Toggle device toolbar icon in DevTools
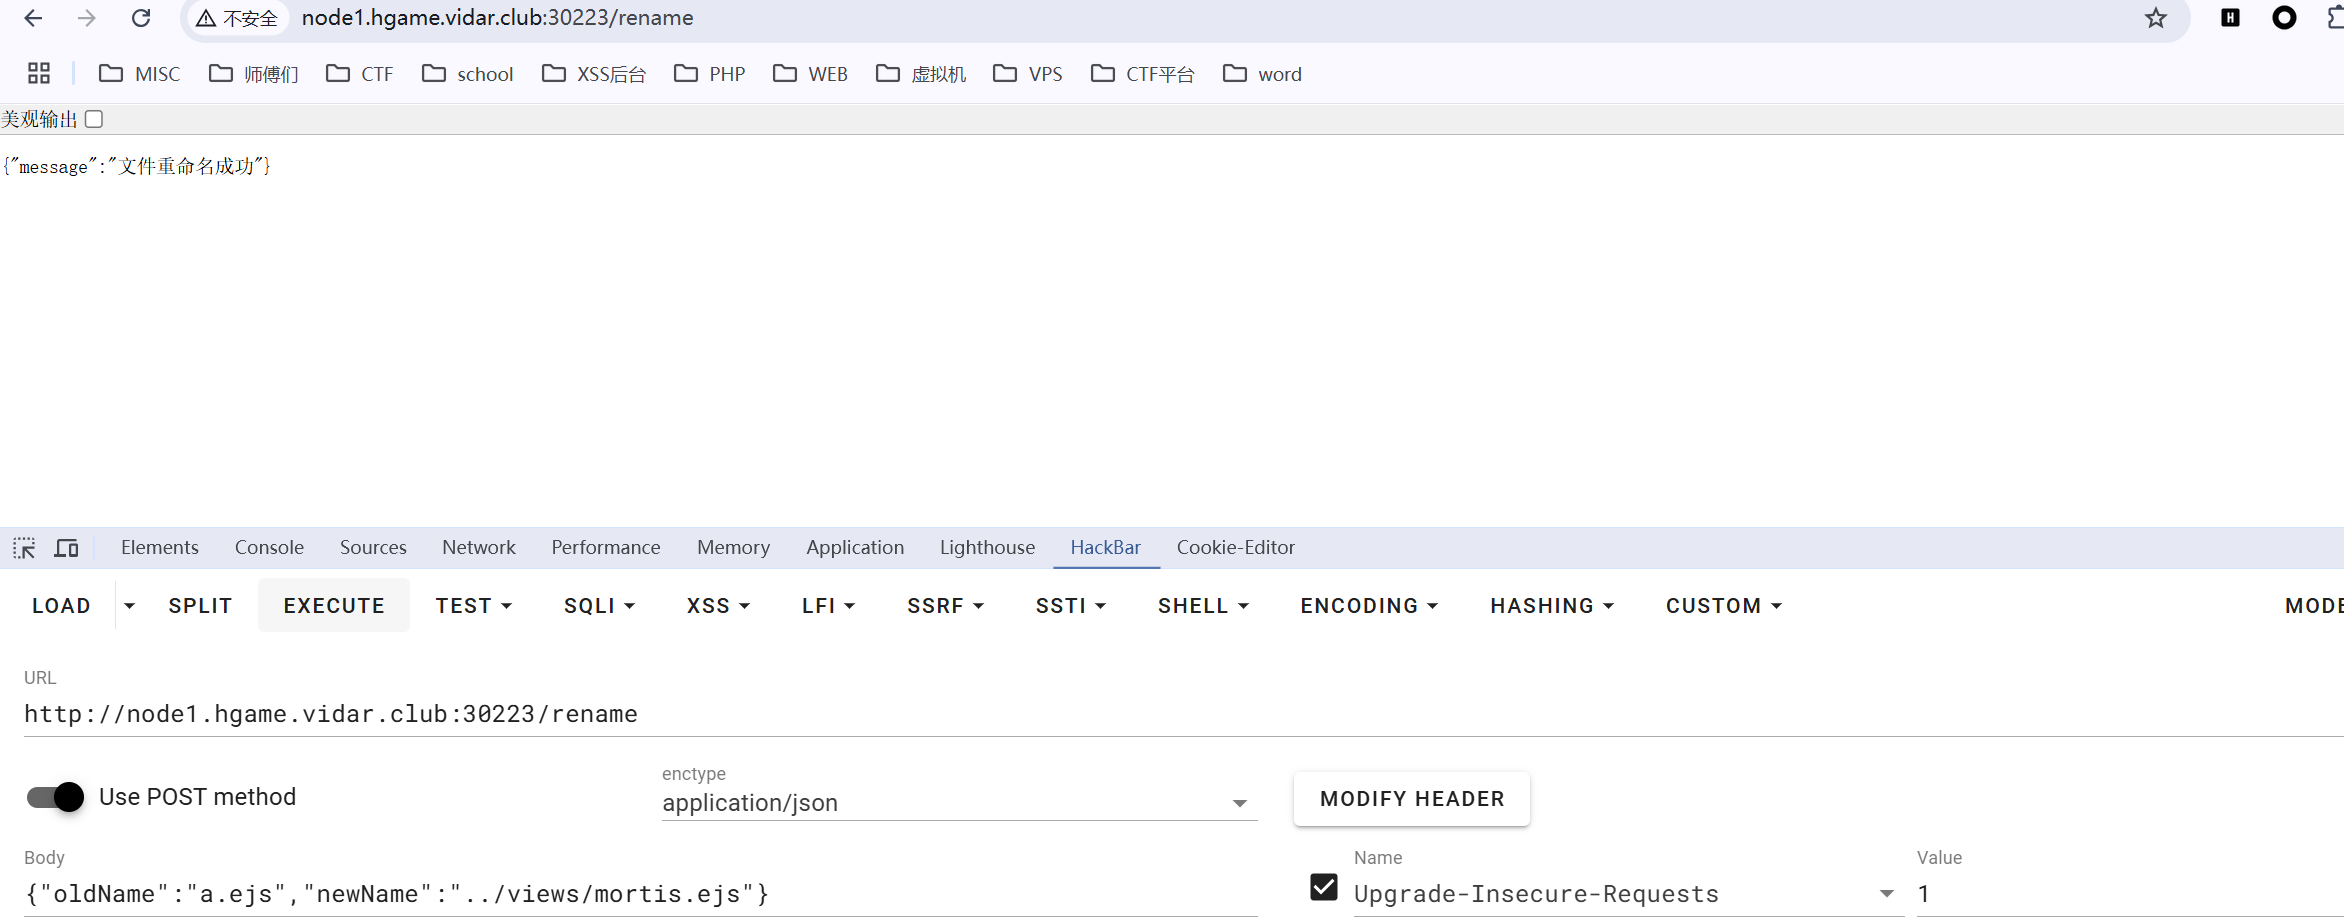 pos(66,548)
